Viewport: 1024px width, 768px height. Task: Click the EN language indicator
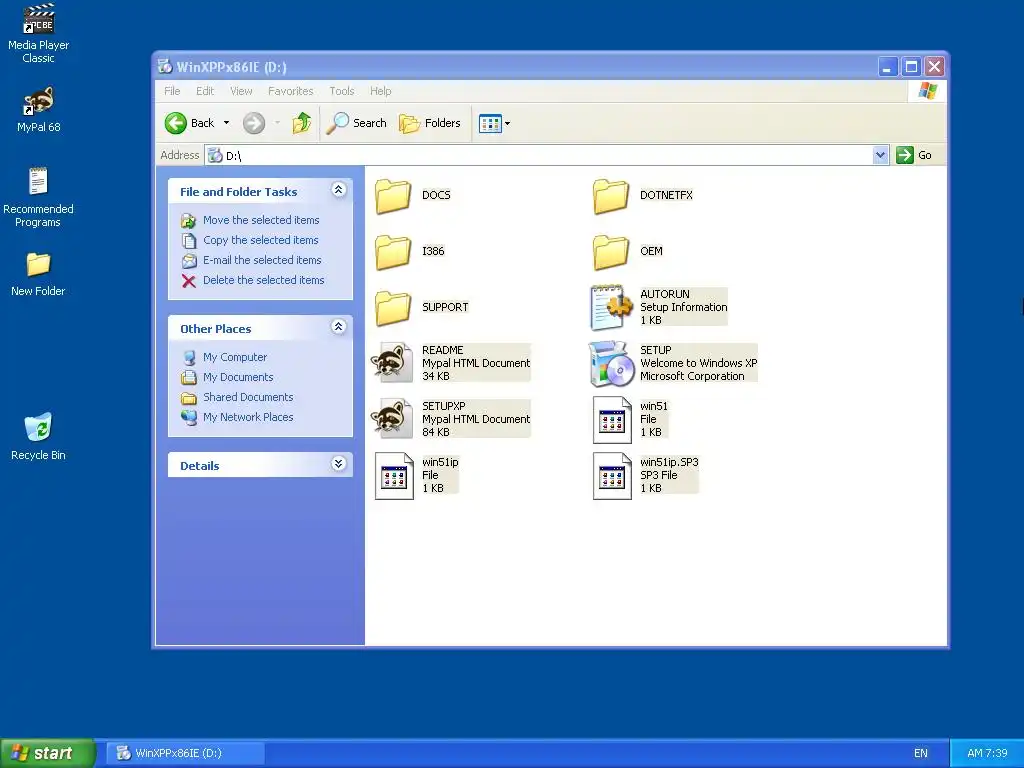pyautogui.click(x=921, y=754)
